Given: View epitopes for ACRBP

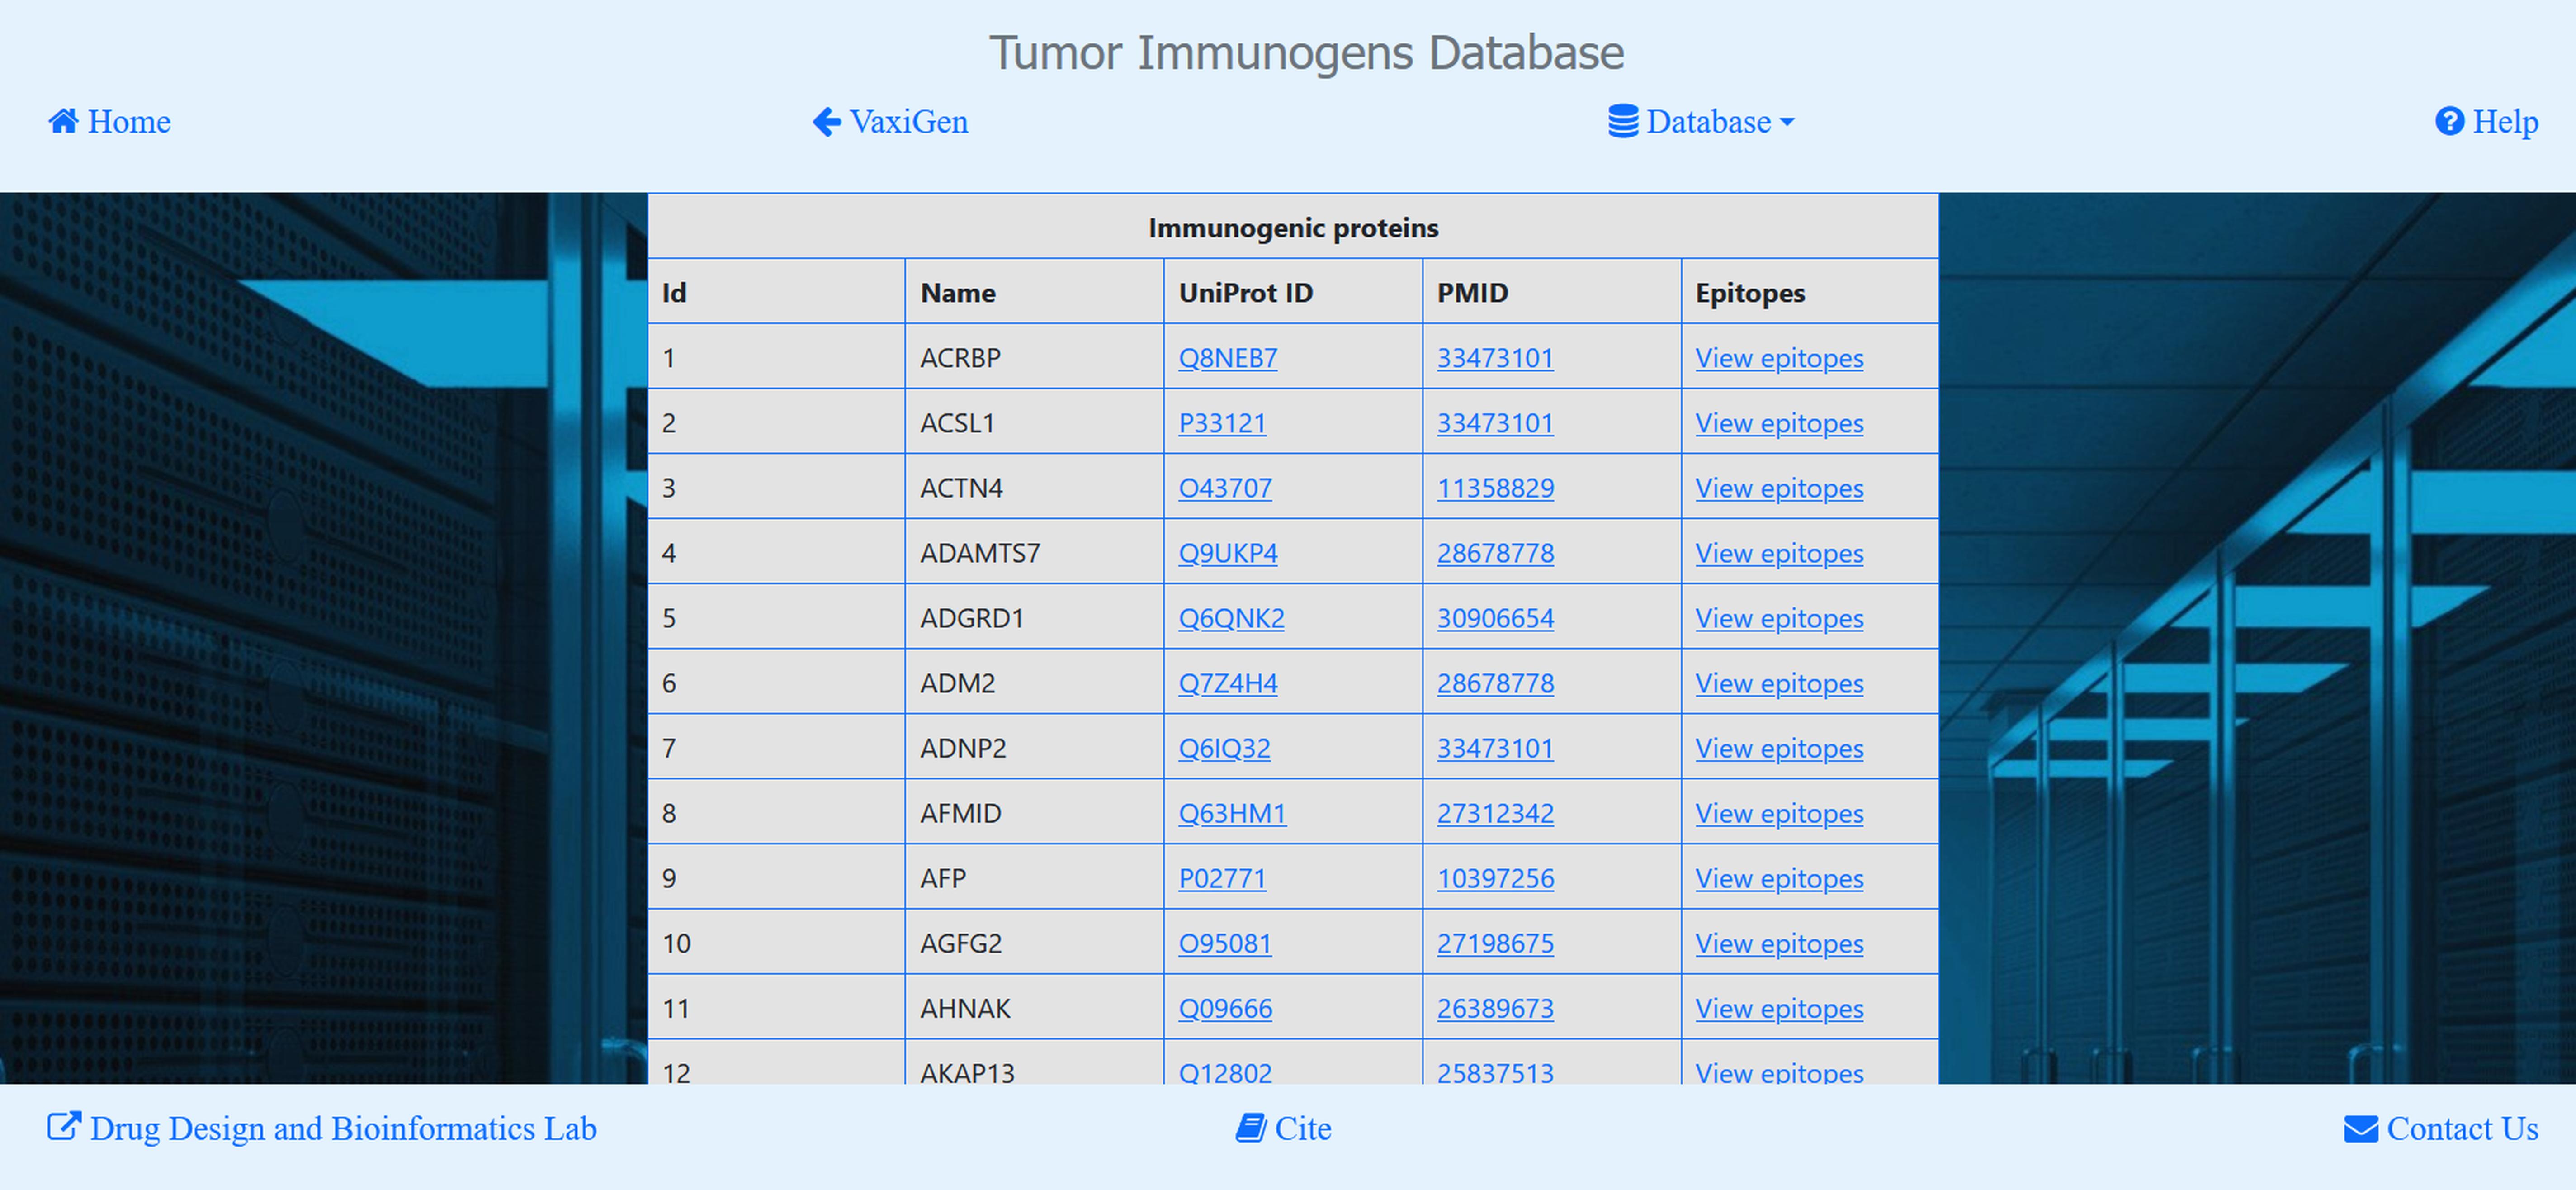Looking at the screenshot, I should [1779, 358].
